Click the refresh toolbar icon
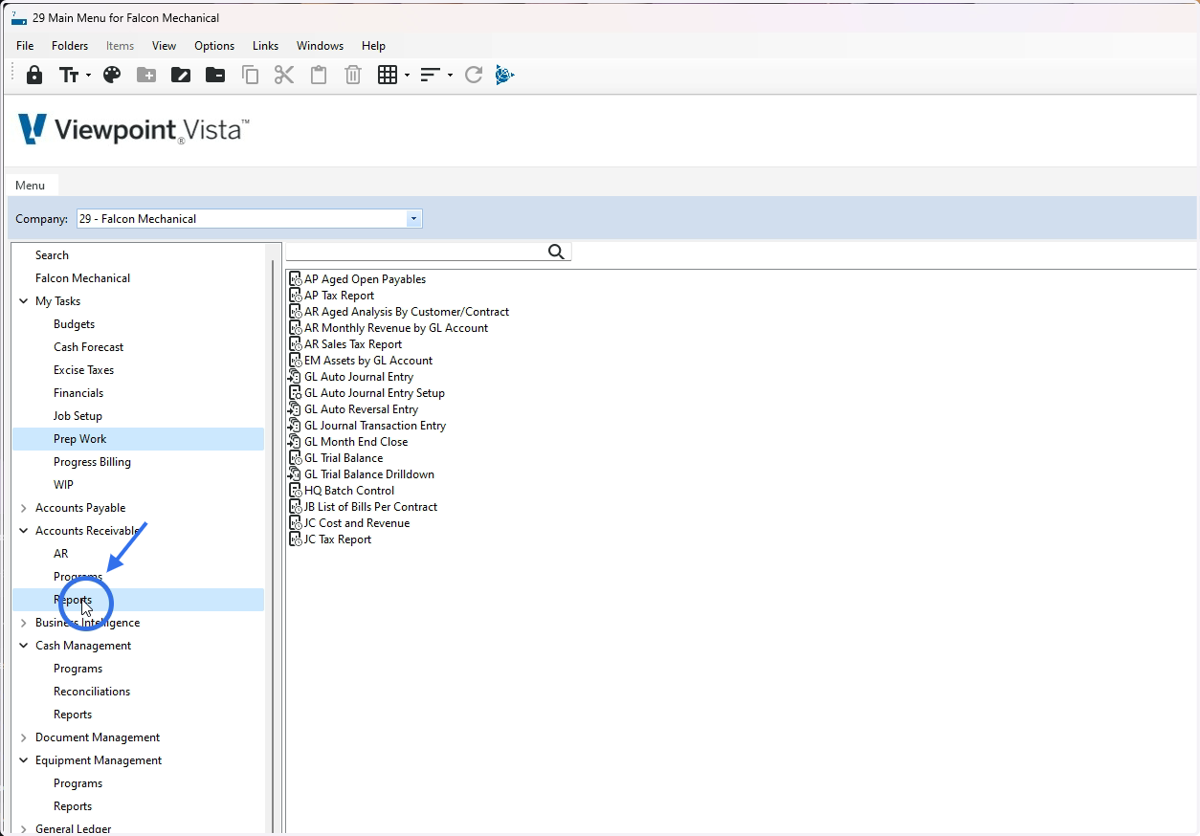This screenshot has width=1200, height=836. click(x=474, y=75)
